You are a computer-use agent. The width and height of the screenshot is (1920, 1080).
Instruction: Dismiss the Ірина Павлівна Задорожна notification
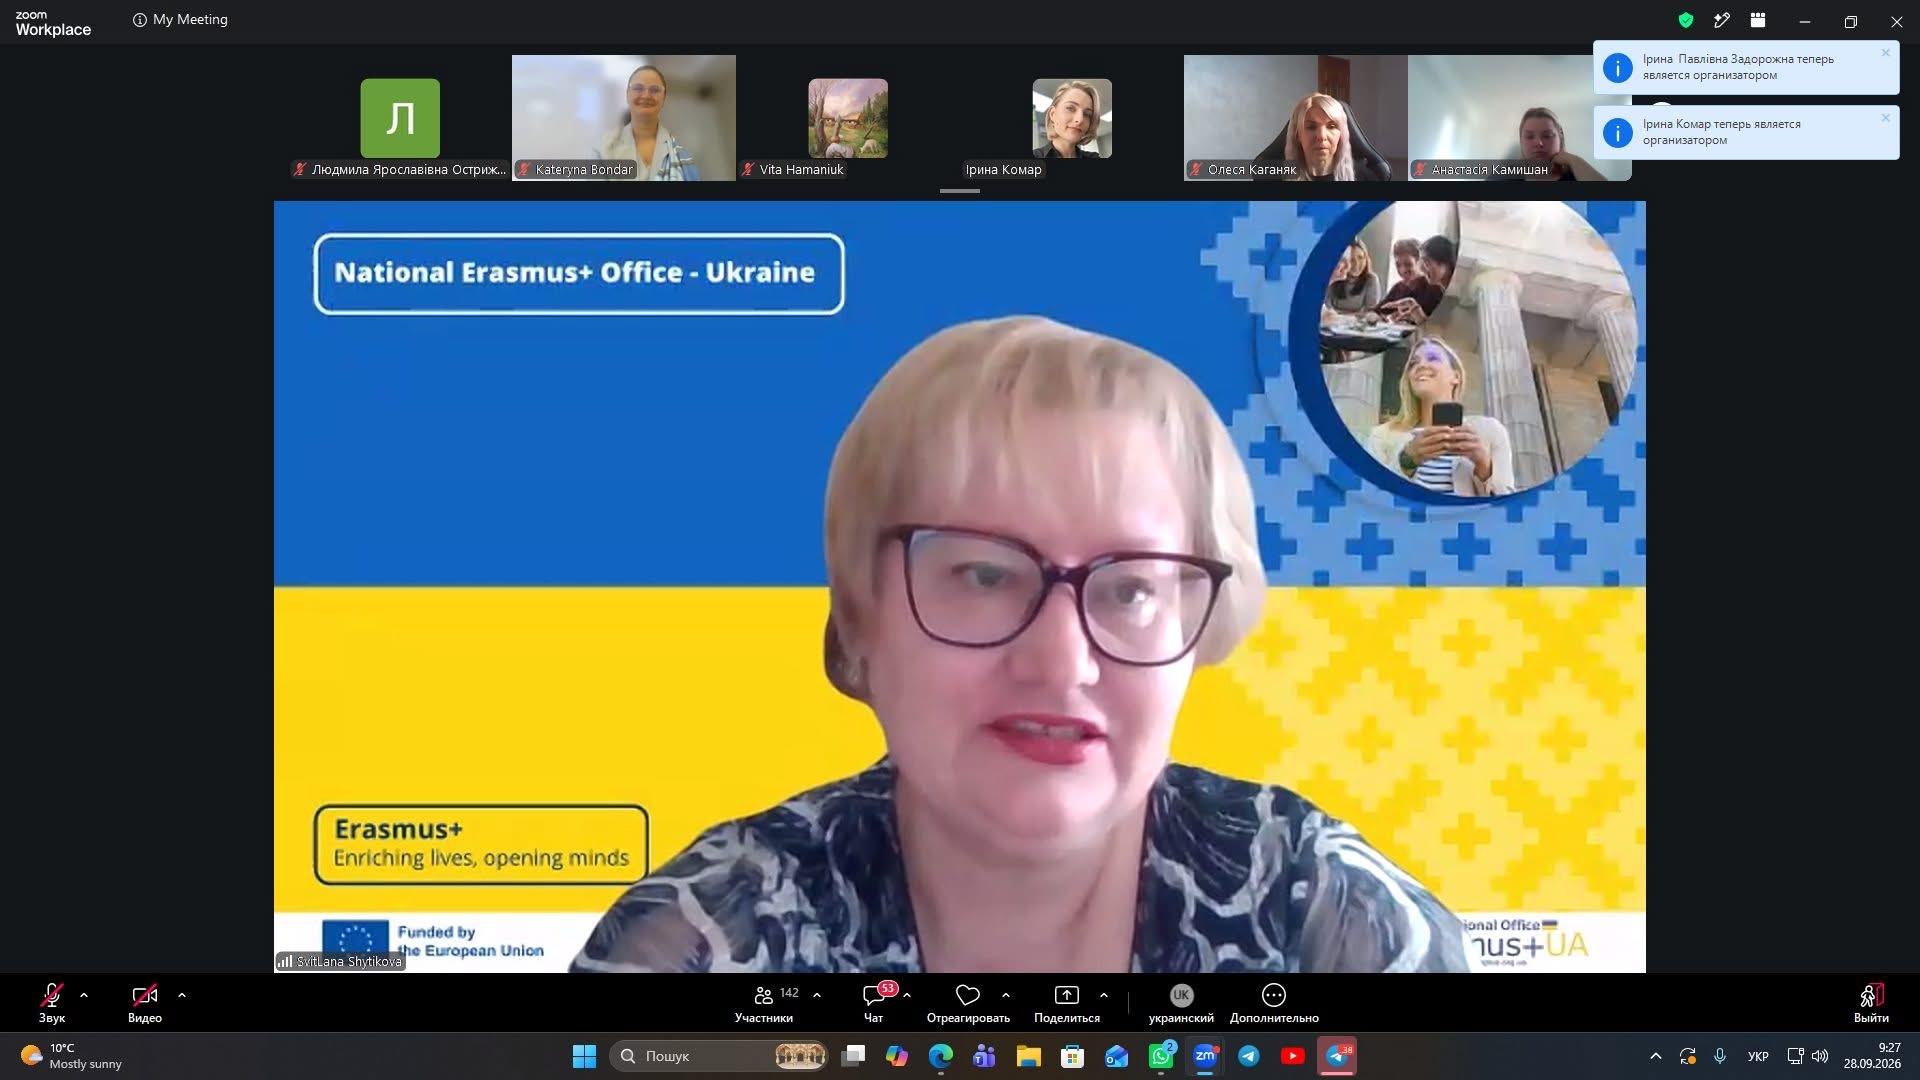[x=1886, y=53]
